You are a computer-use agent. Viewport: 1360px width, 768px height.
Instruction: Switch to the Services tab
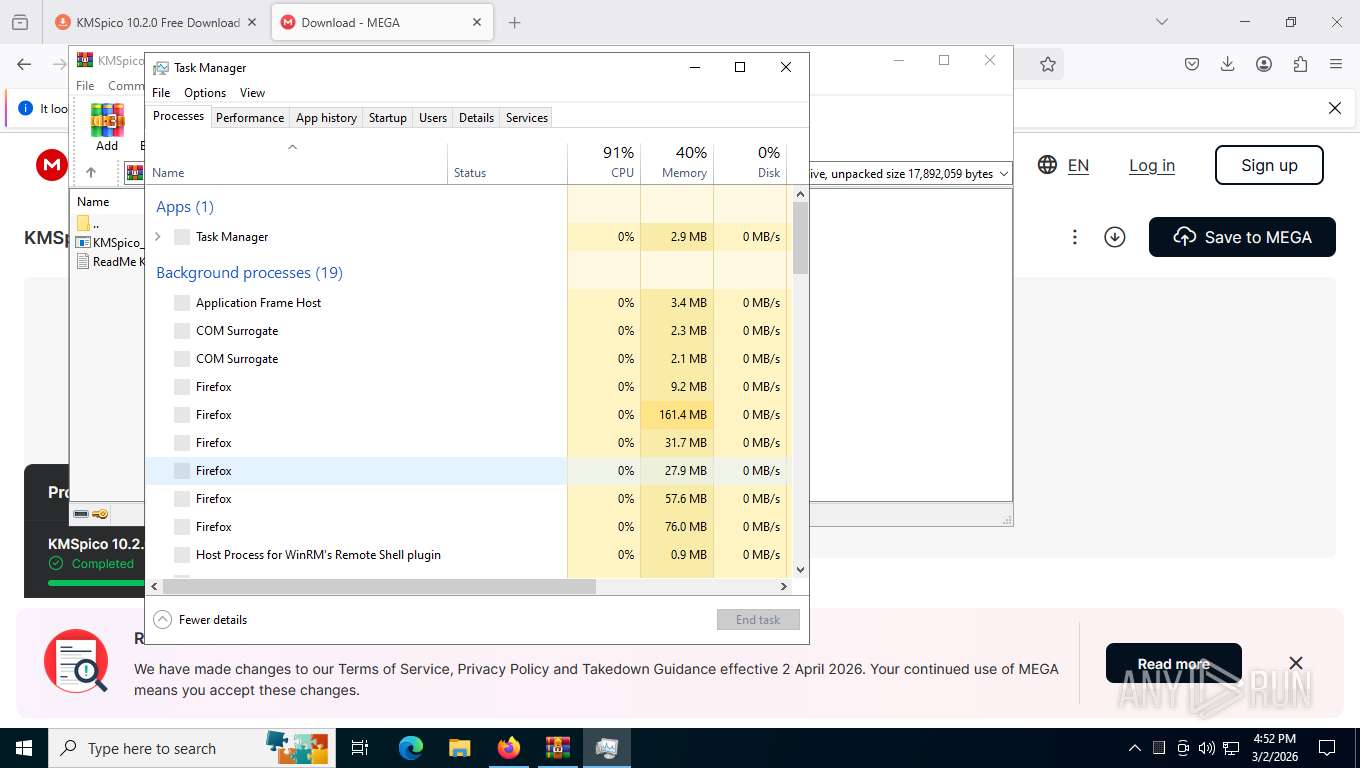527,118
